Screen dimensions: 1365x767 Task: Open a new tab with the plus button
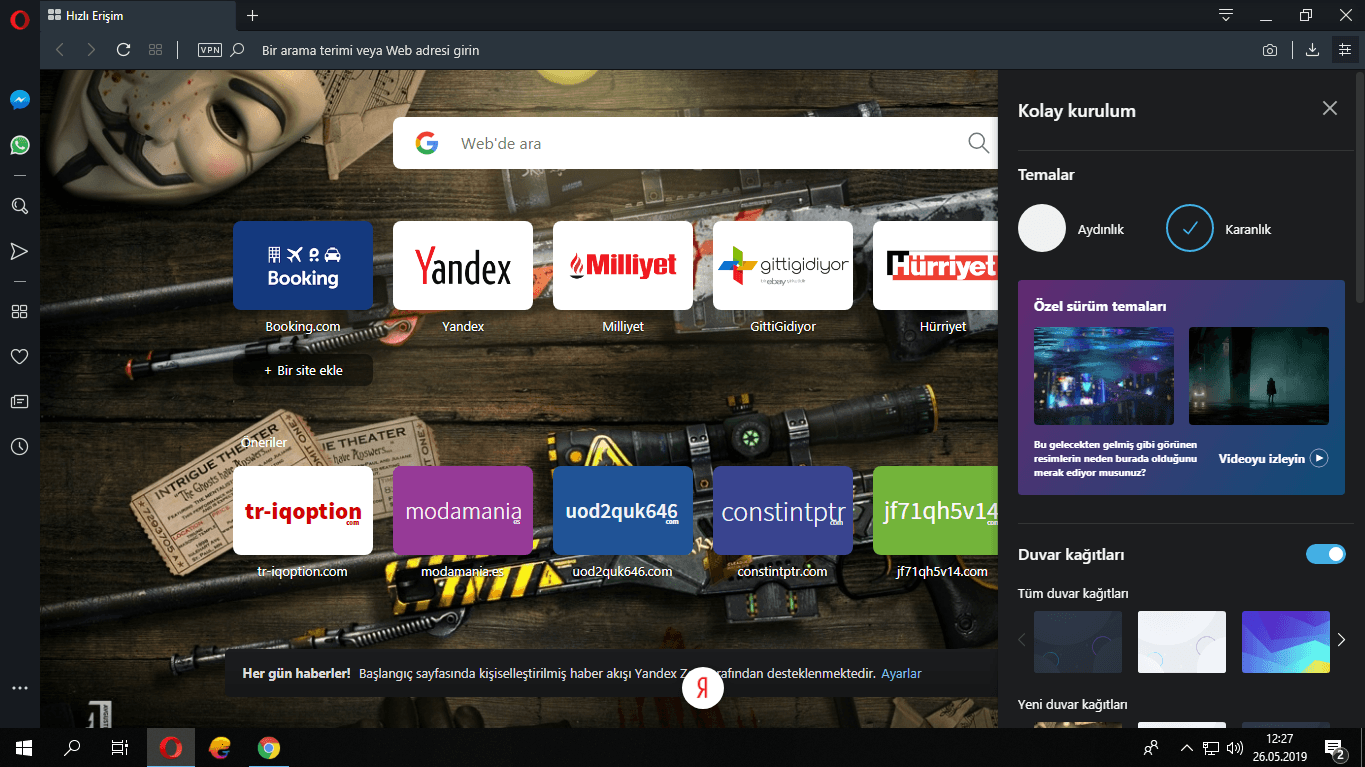[252, 15]
